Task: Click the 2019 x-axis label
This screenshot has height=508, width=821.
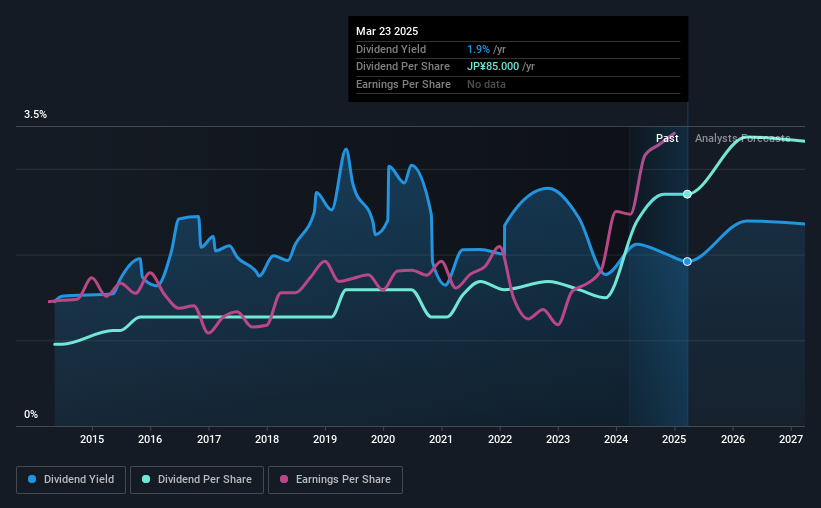Action: tap(325, 439)
